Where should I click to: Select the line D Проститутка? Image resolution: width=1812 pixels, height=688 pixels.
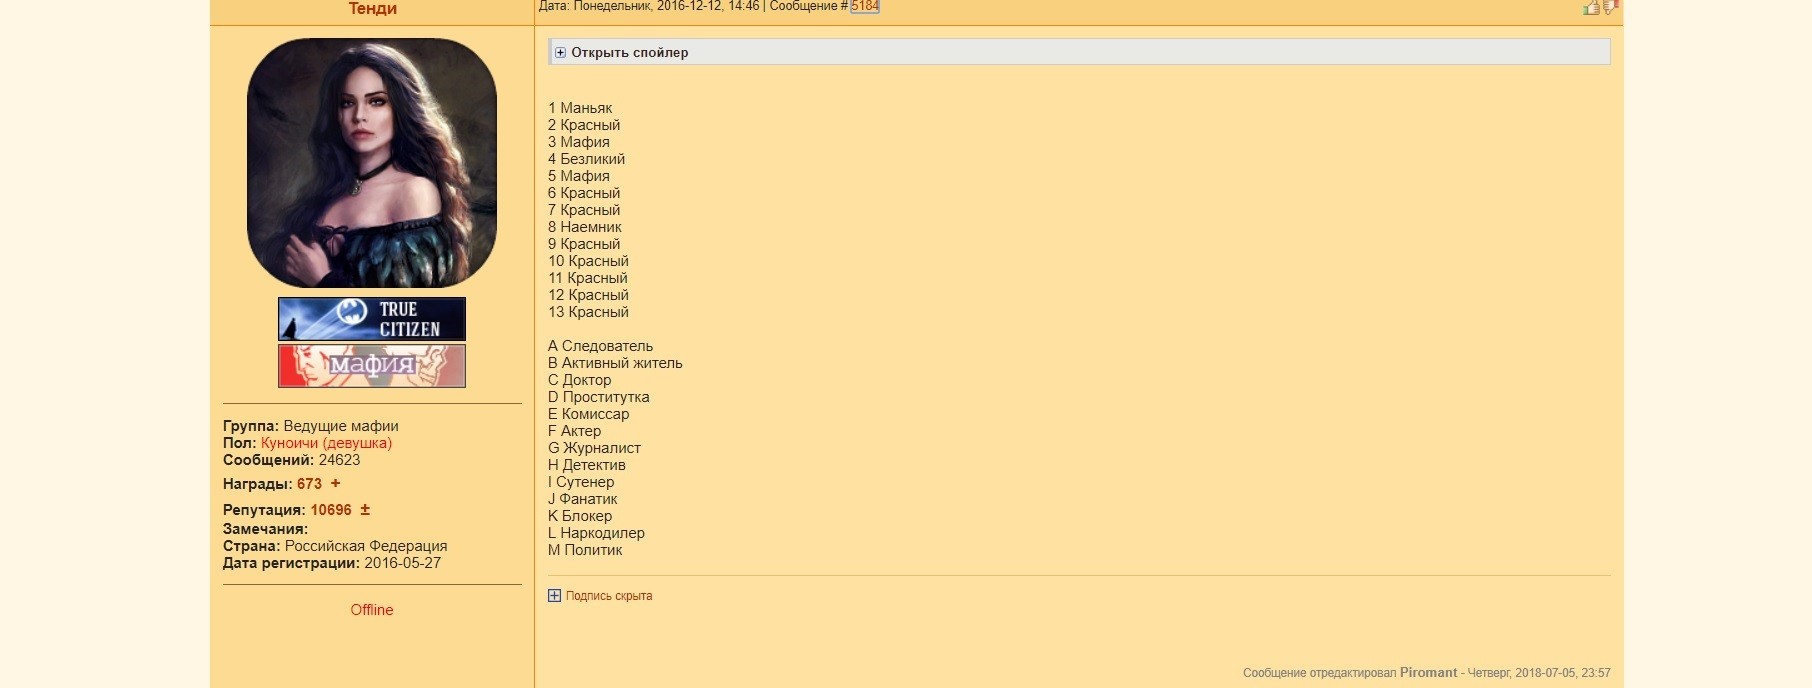[598, 397]
